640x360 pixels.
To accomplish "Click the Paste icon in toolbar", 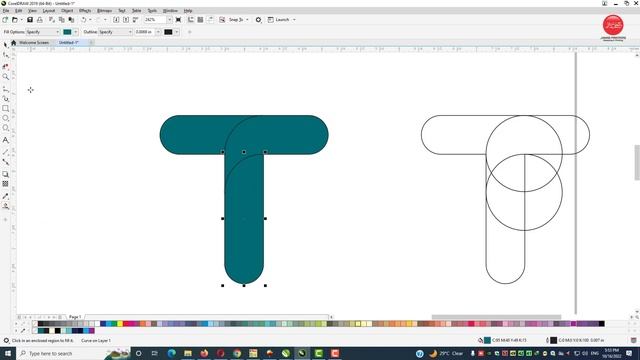I will point(71,20).
